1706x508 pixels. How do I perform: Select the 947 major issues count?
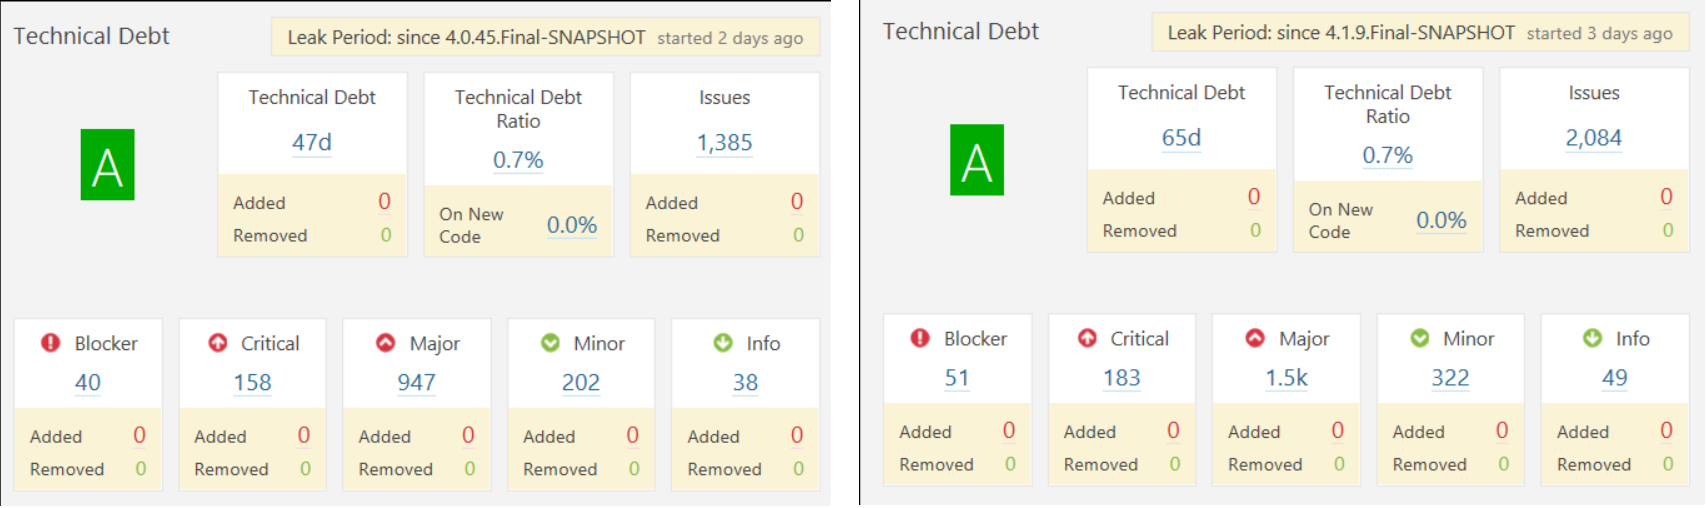416,383
